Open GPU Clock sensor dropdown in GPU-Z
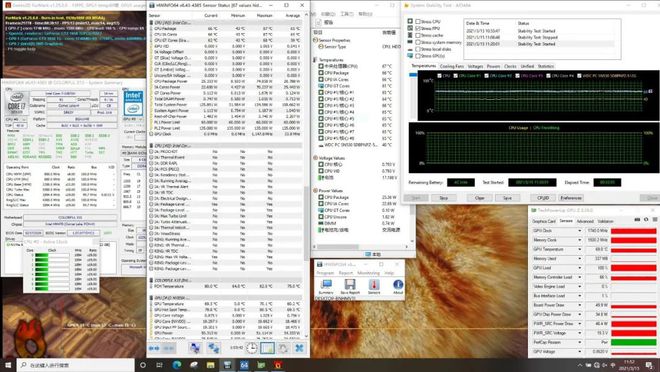Image resolution: width=660 pixels, height=372 pixels. tap(580, 231)
